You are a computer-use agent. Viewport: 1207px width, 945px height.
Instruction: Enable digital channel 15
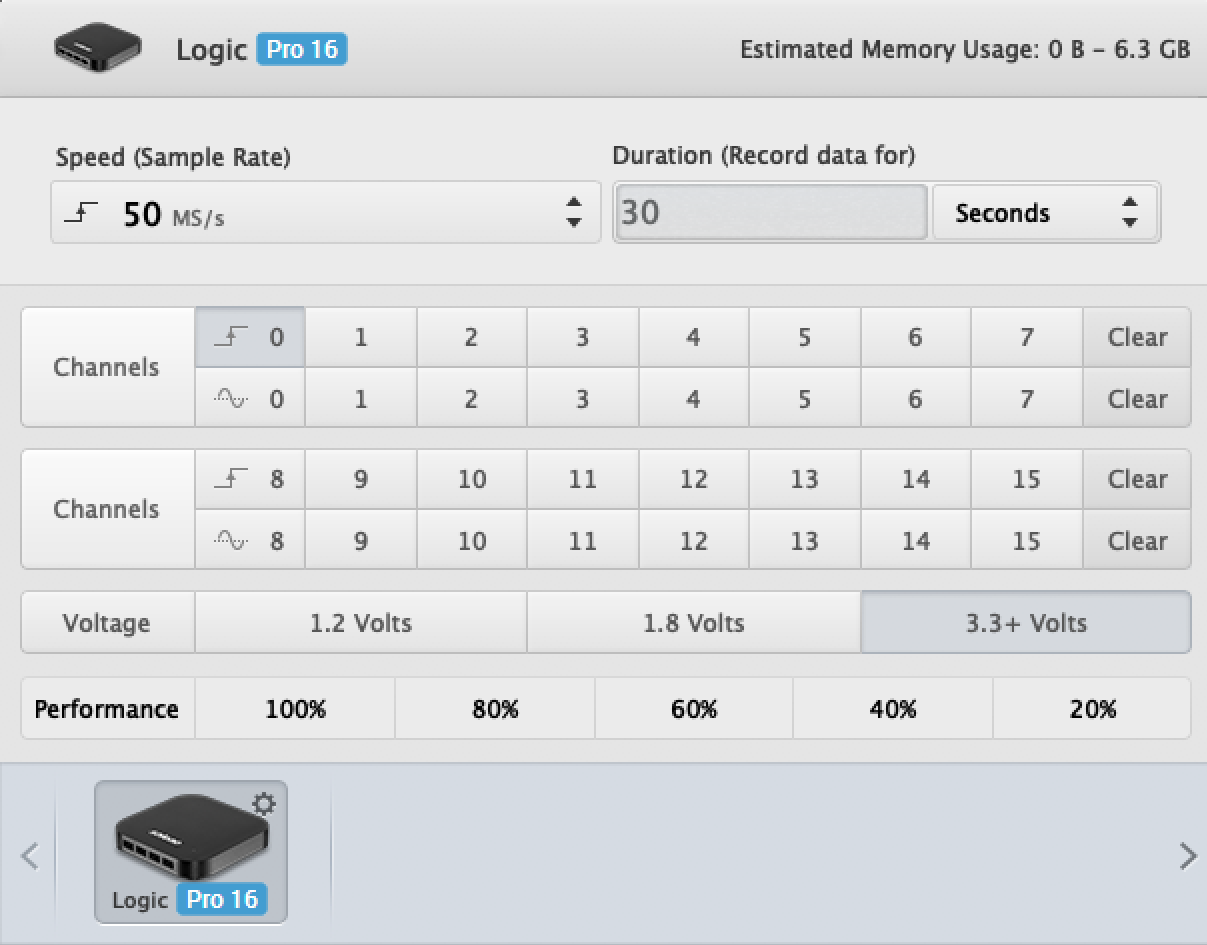click(1026, 479)
